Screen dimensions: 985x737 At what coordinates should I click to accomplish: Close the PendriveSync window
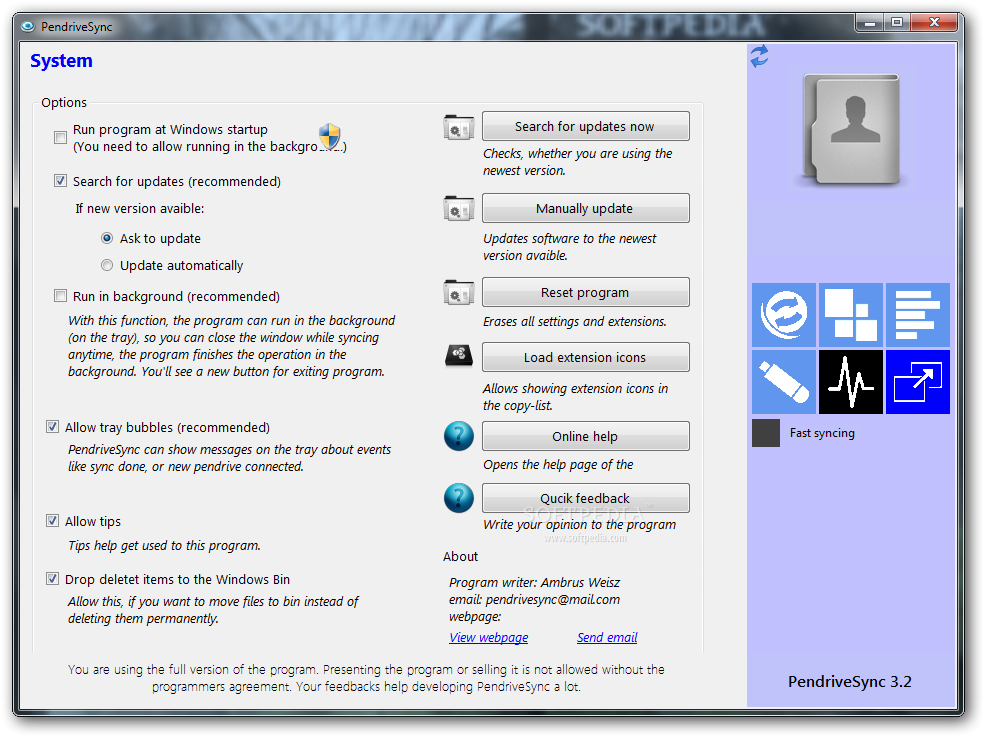tap(934, 23)
